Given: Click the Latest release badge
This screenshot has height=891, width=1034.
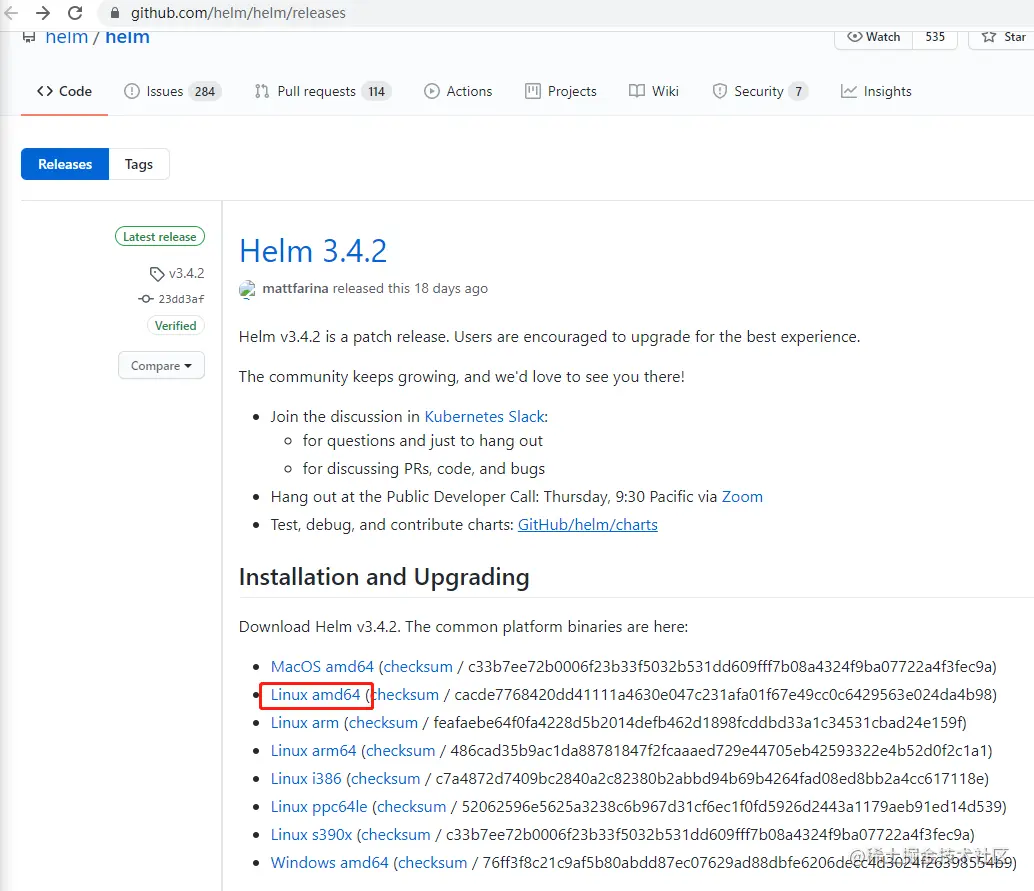Looking at the screenshot, I should click(160, 237).
